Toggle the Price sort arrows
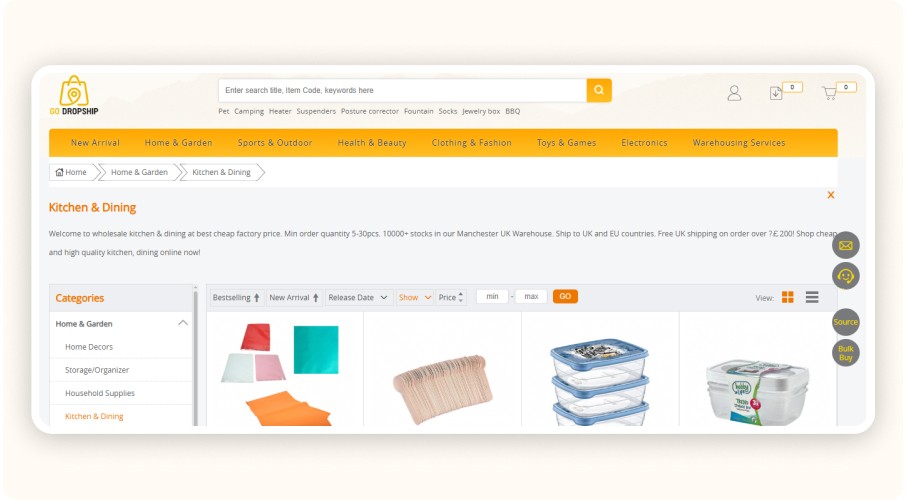Image resolution: width=907 pixels, height=500 pixels. (x=461, y=297)
